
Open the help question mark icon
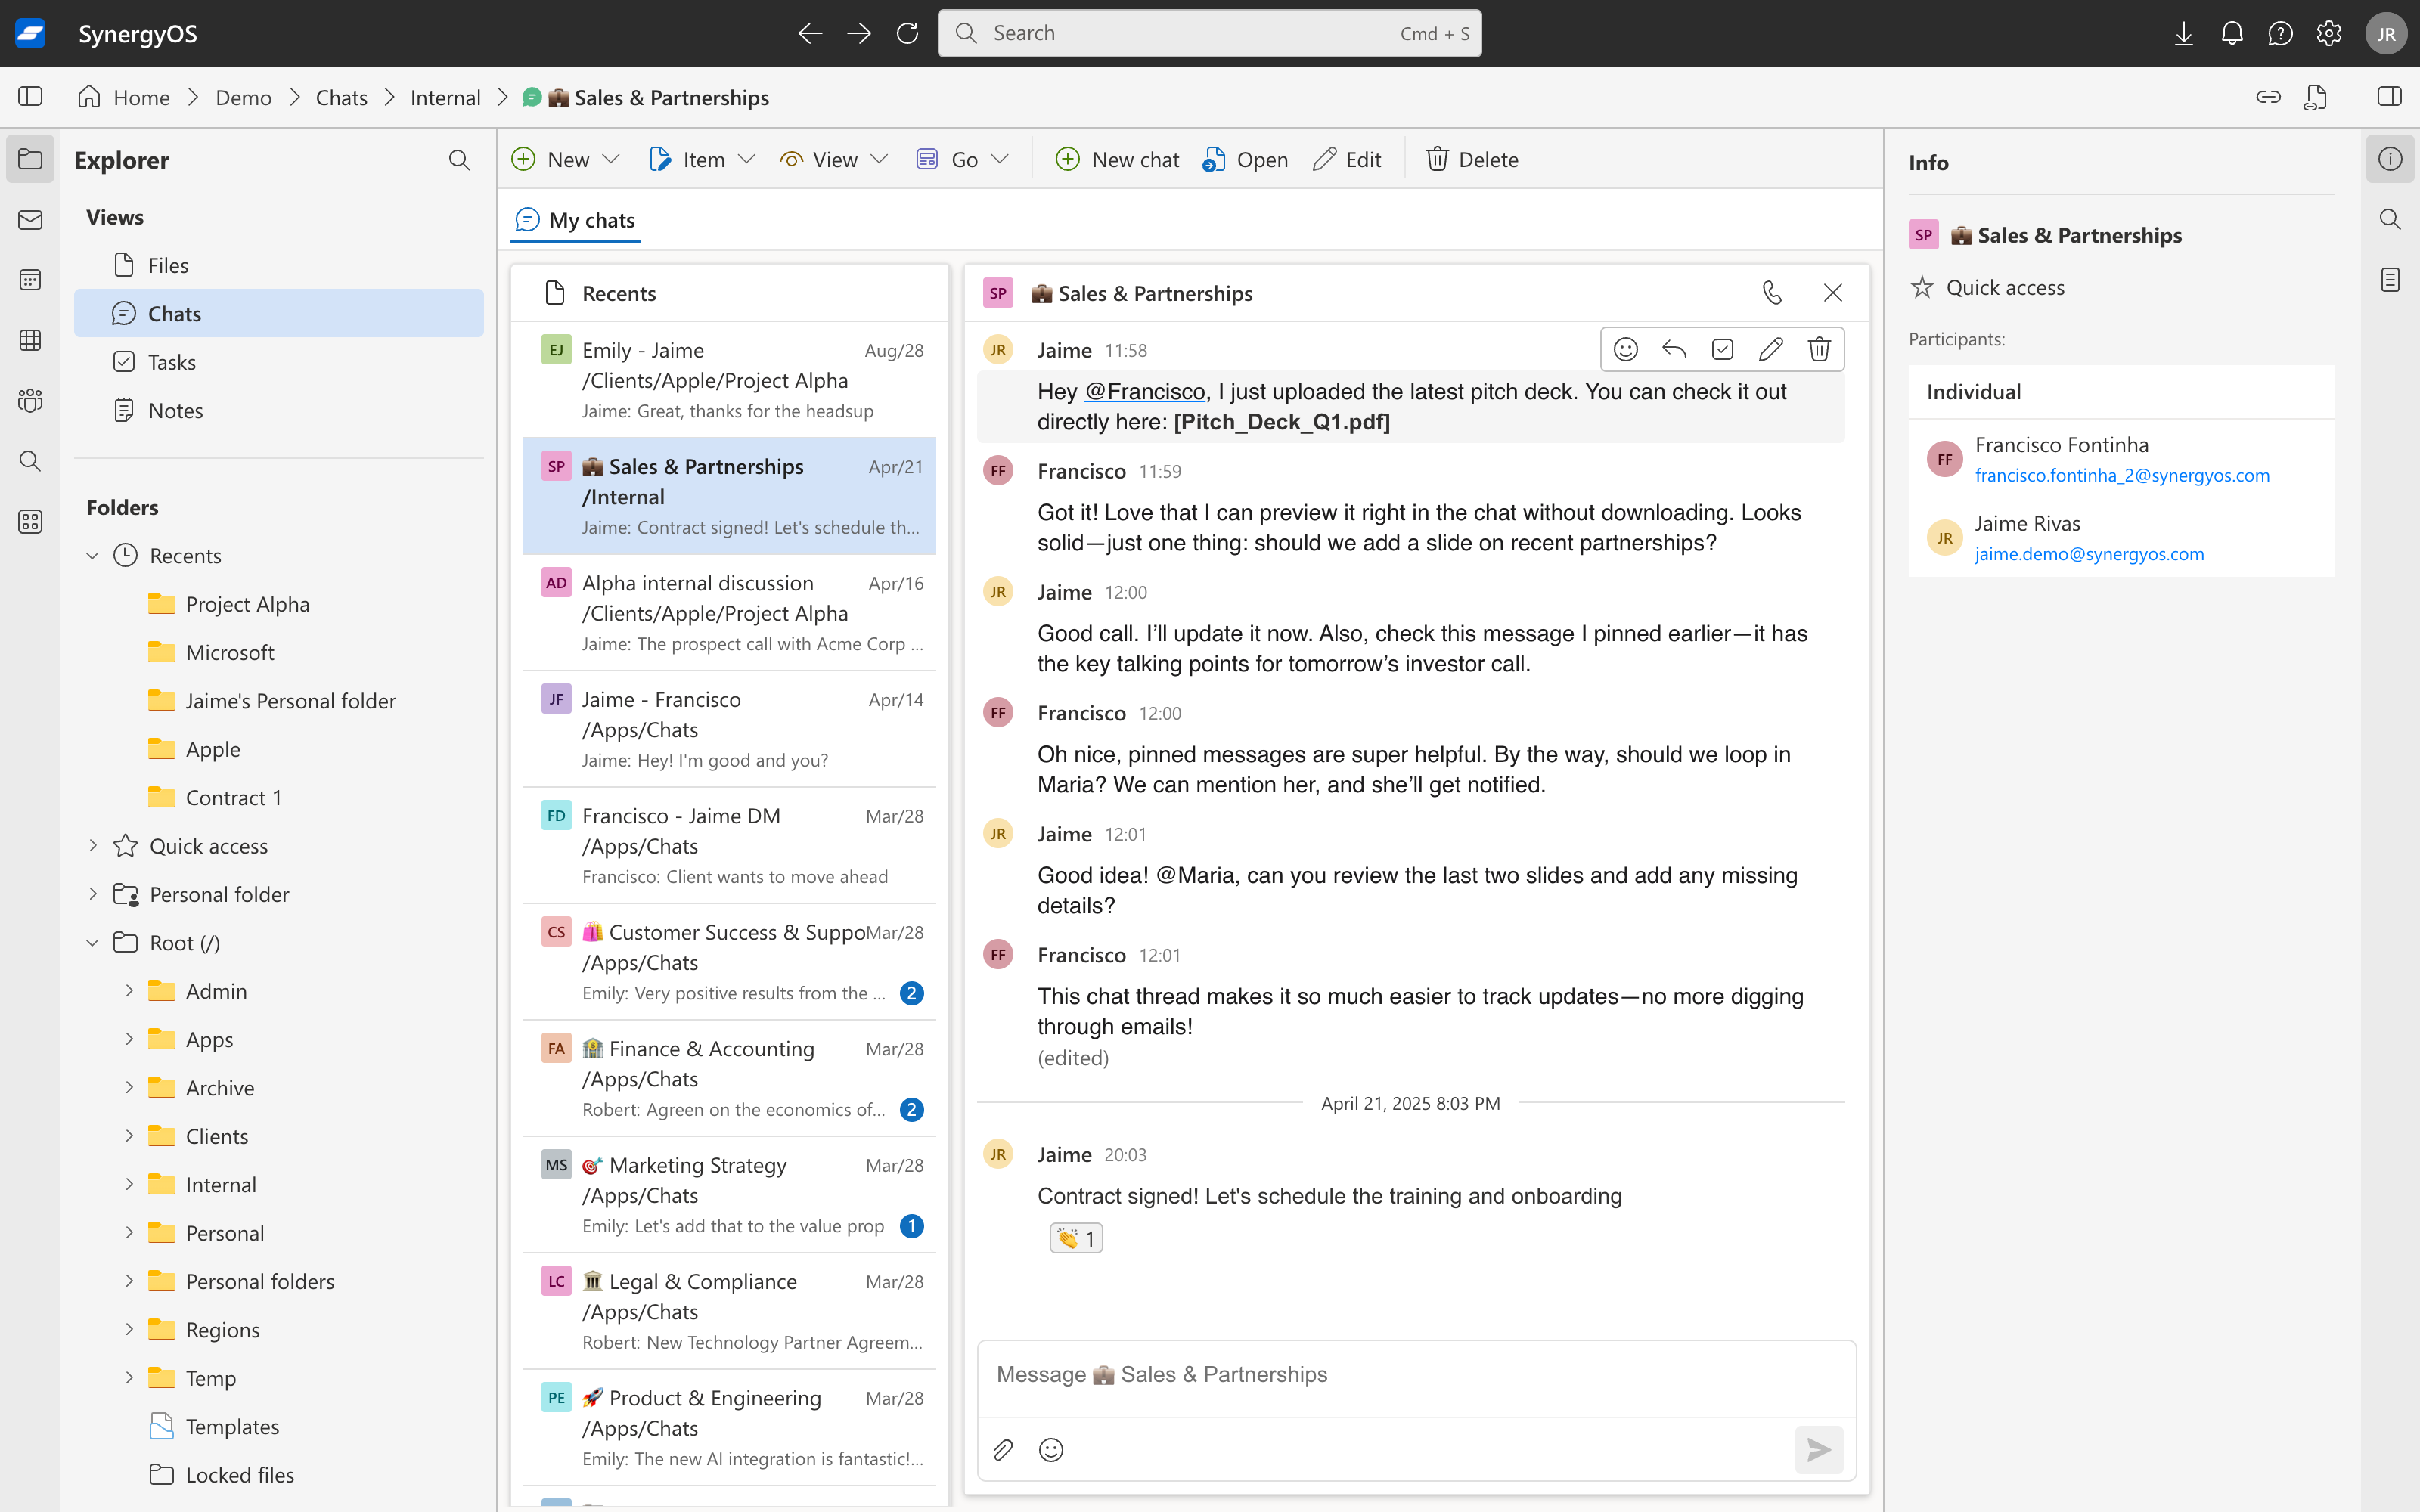[x=2280, y=34]
